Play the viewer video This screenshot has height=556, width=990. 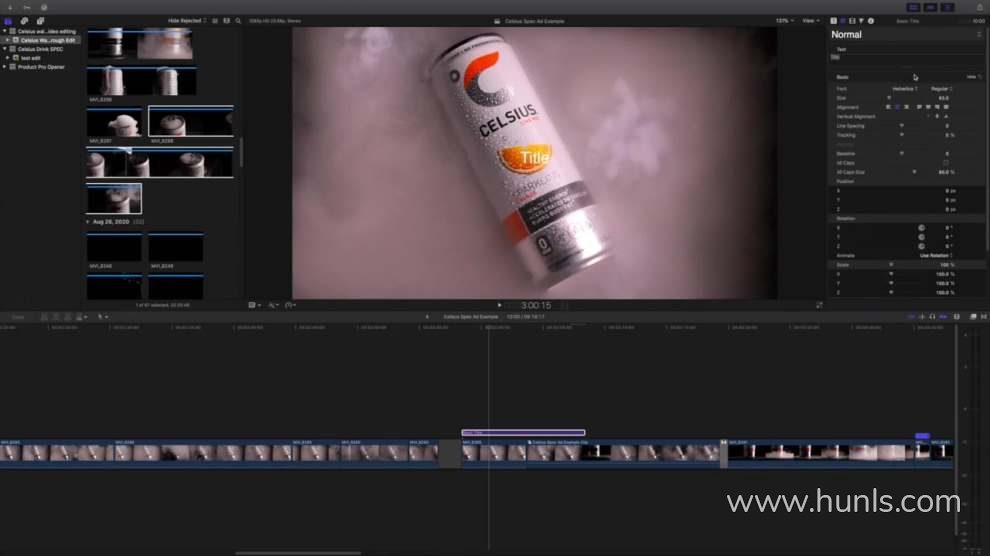499,305
